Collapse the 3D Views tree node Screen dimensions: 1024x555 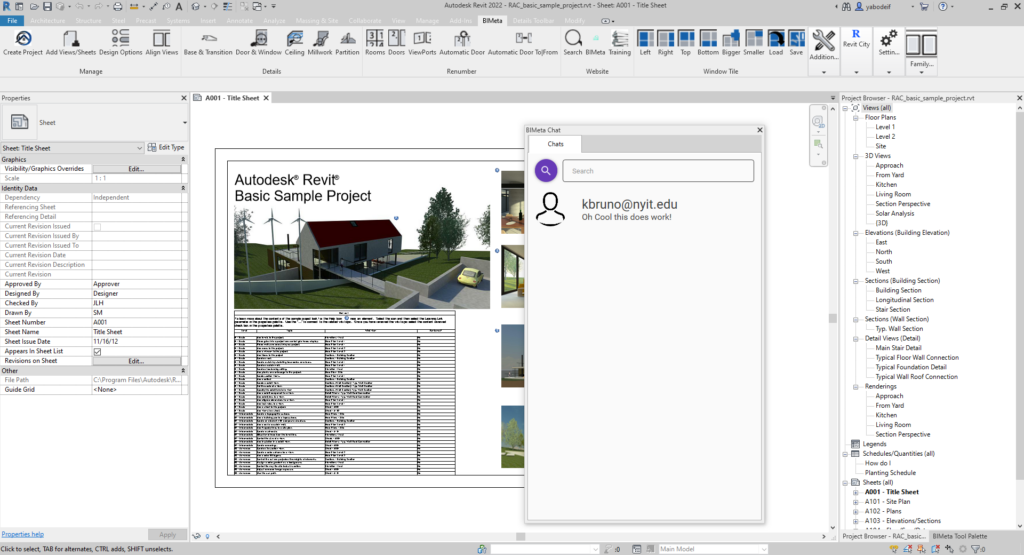(x=856, y=157)
